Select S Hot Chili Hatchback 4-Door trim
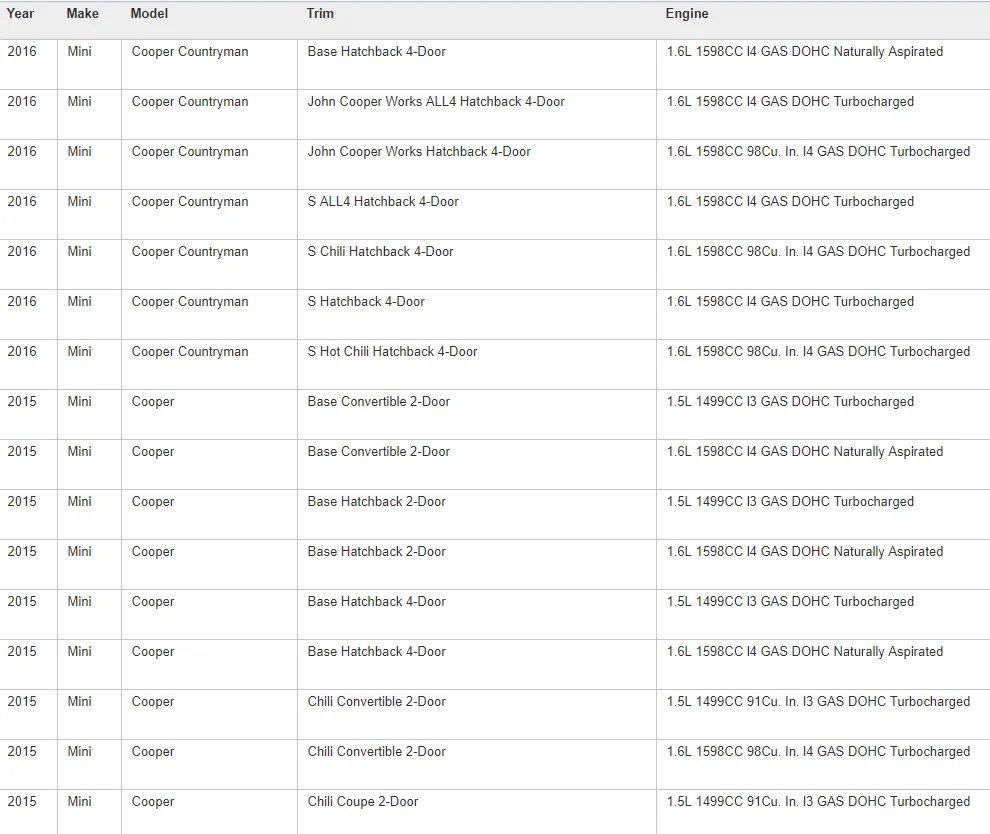990x834 pixels. coord(392,352)
